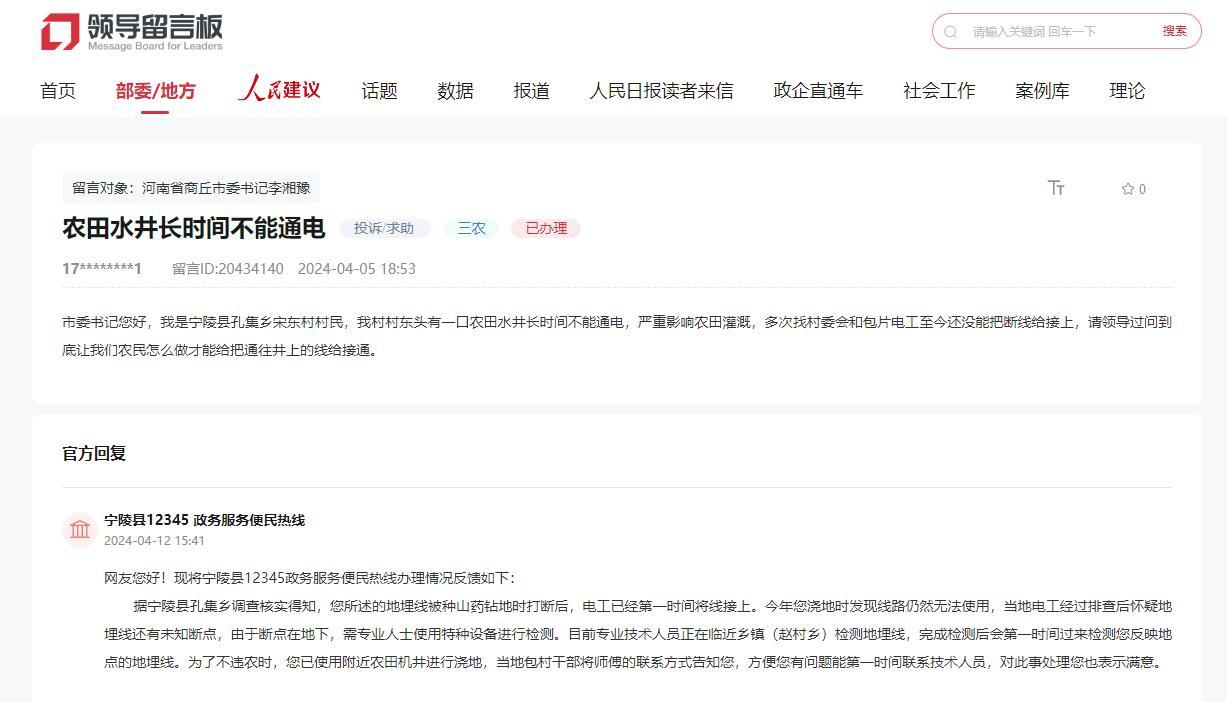Viewport: 1227px width, 702px height.
Task: Click the 理论 navigation item
Action: coord(1126,91)
